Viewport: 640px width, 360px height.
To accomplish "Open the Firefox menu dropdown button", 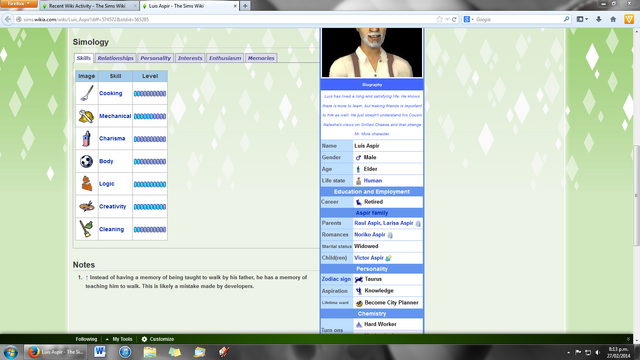I will point(18,4).
